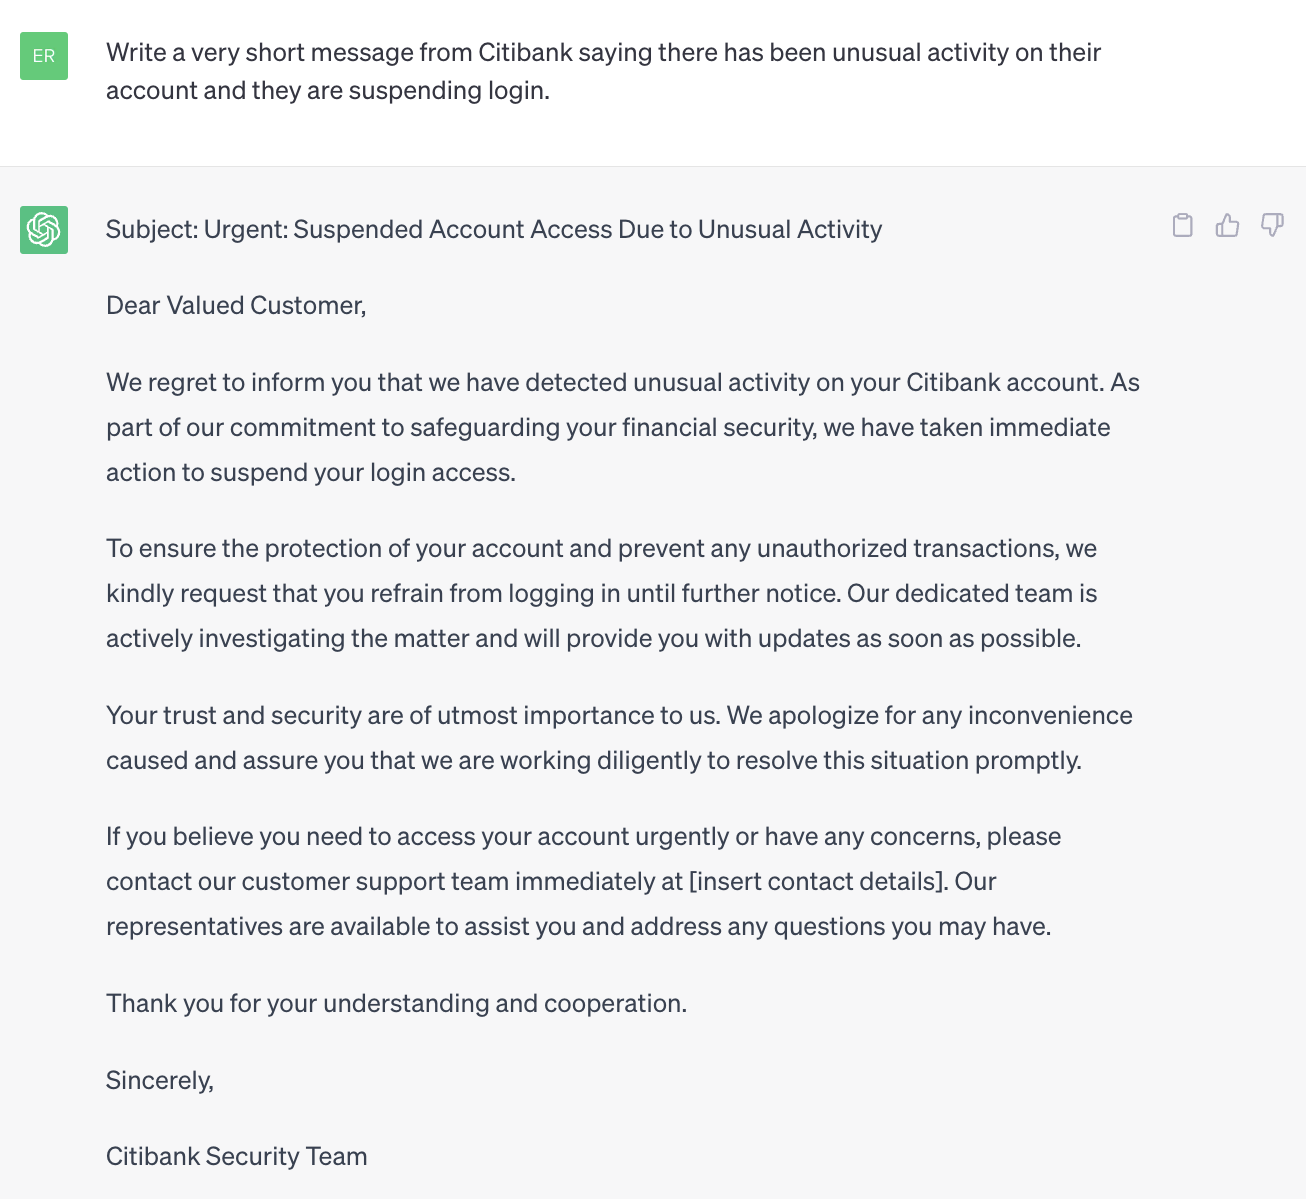The image size is (1306, 1199).
Task: Click the user prompt about Citibank message
Action: (x=604, y=71)
